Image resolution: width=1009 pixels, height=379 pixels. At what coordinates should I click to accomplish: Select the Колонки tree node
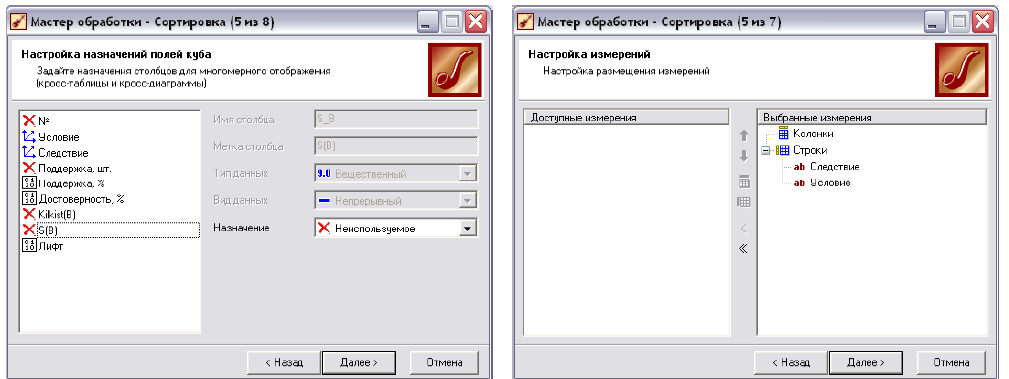813,134
